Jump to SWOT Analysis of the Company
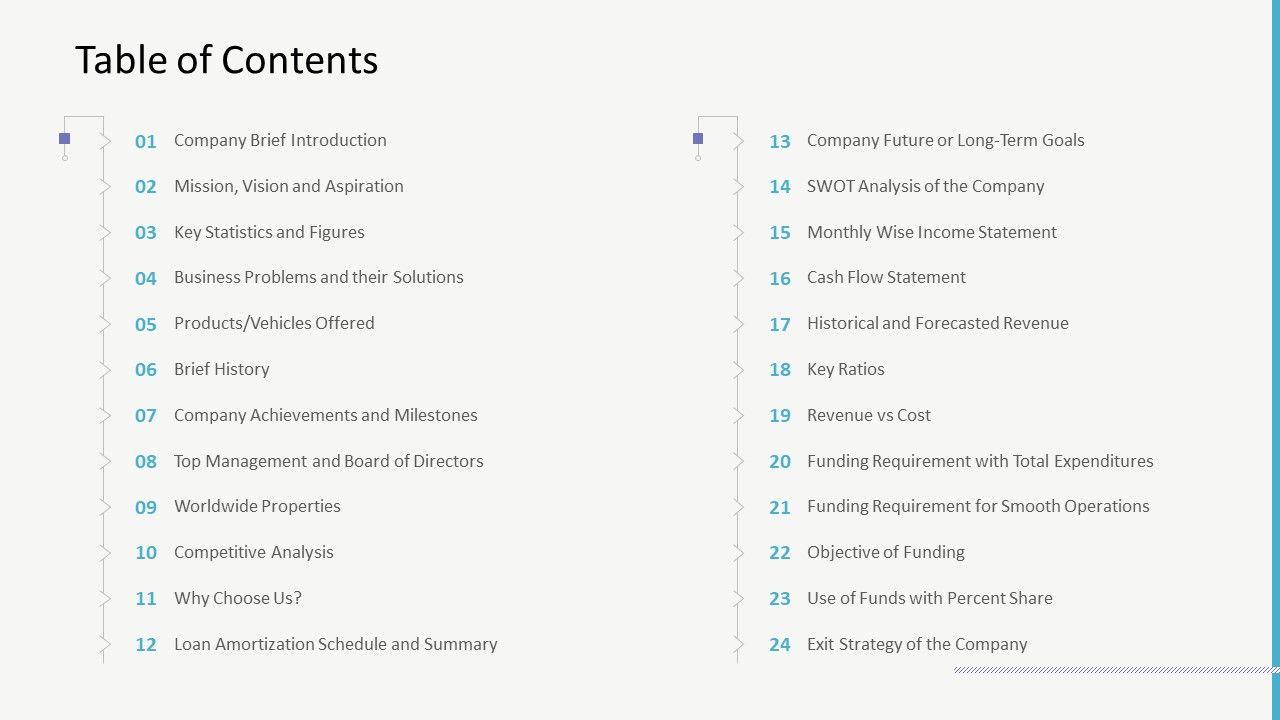The width and height of the screenshot is (1280, 720). [925, 186]
